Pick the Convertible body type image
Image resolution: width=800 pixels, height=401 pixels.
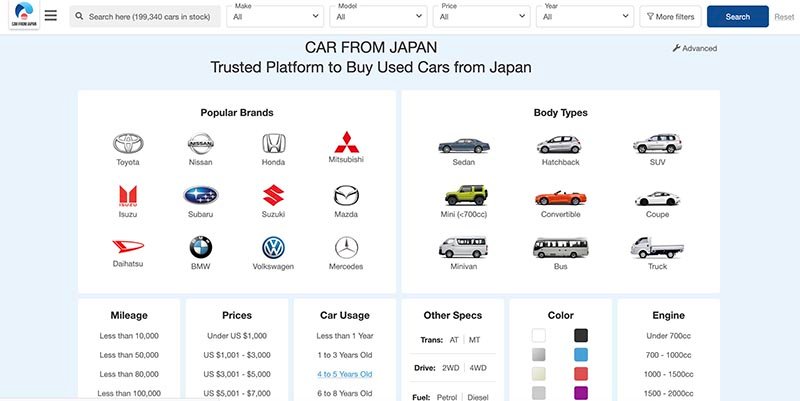[560, 196]
